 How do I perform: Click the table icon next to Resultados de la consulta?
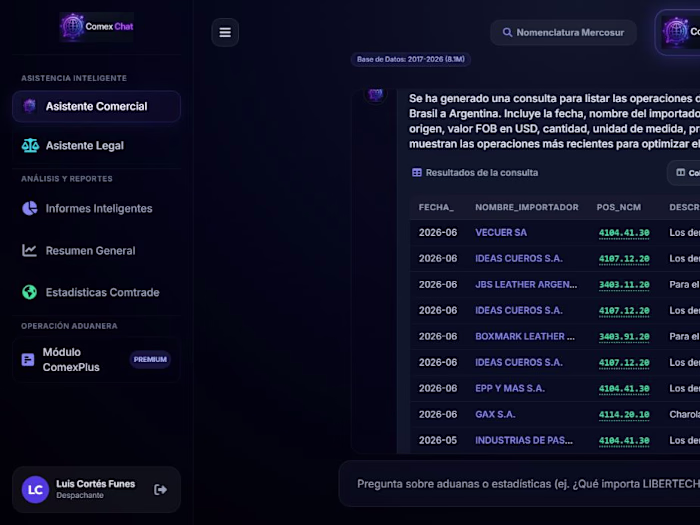click(x=417, y=173)
